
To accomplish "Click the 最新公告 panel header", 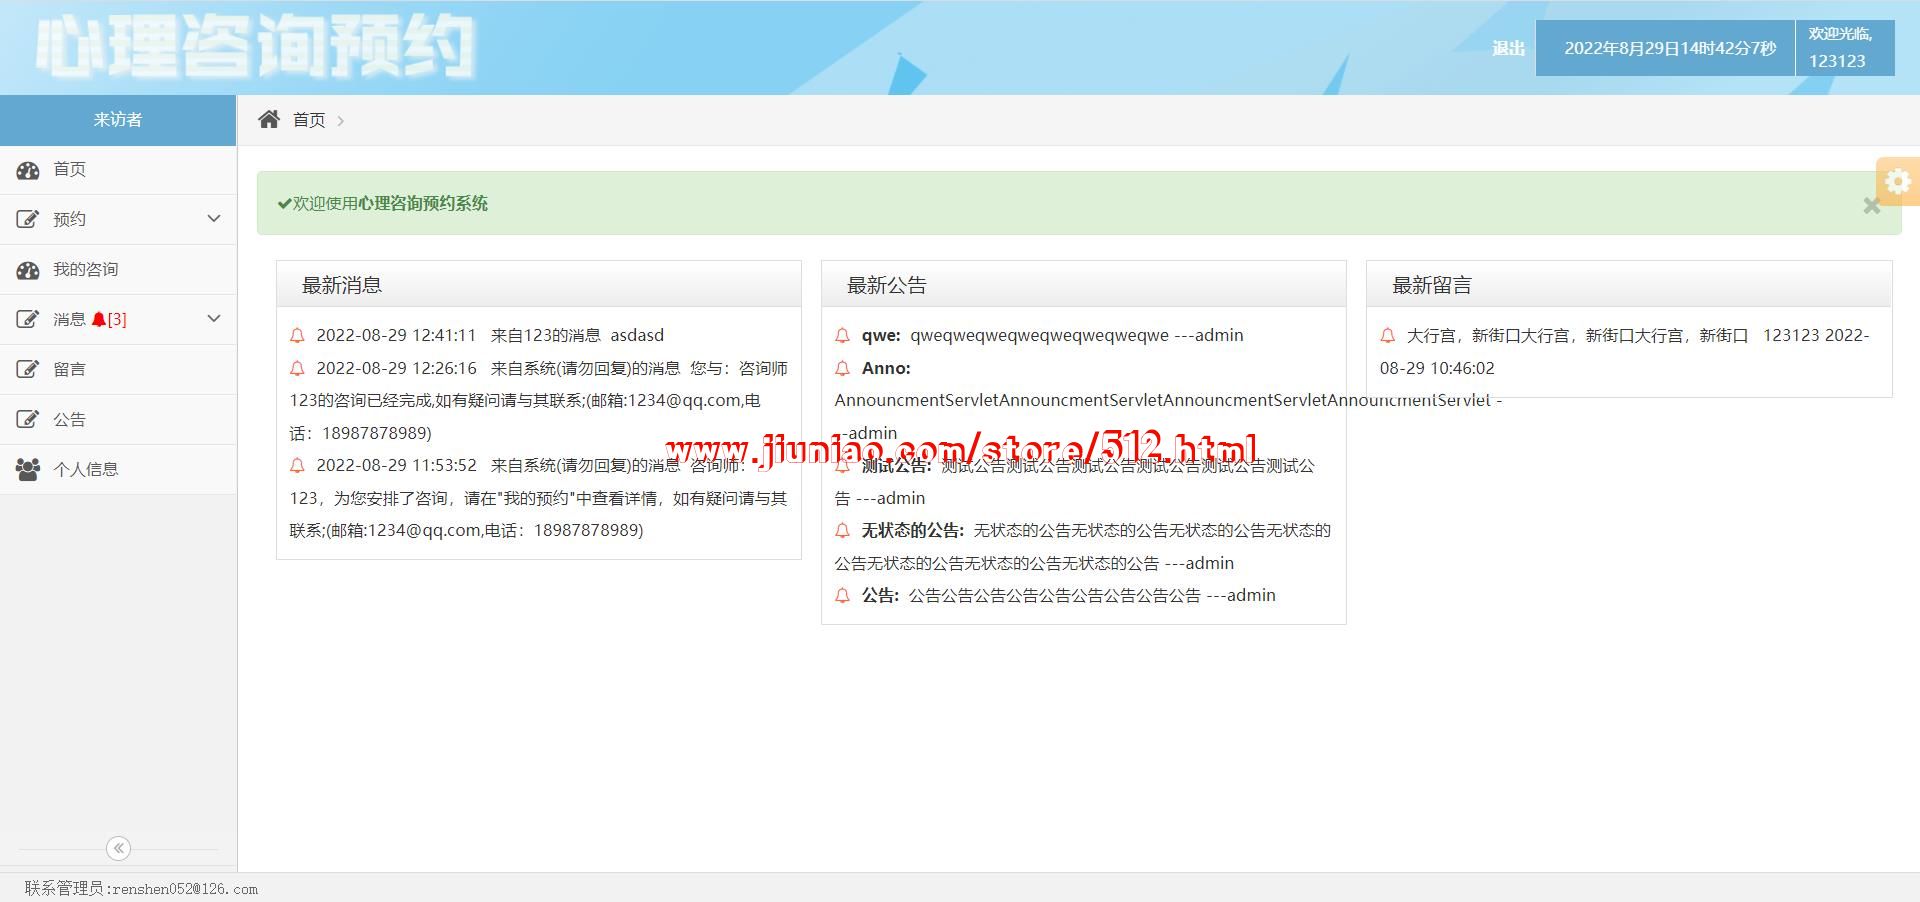I will 1084,285.
